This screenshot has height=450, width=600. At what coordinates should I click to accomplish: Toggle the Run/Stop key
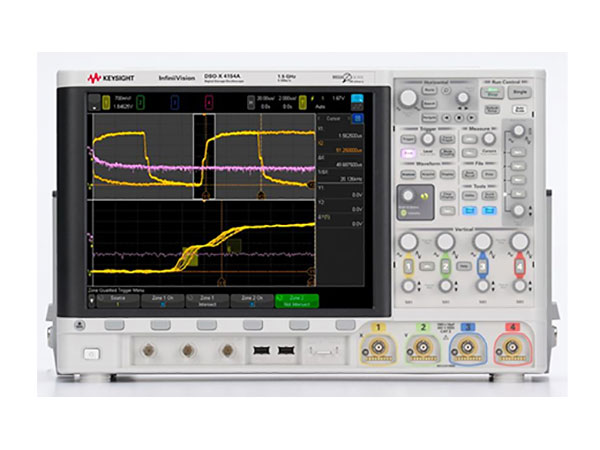(492, 93)
